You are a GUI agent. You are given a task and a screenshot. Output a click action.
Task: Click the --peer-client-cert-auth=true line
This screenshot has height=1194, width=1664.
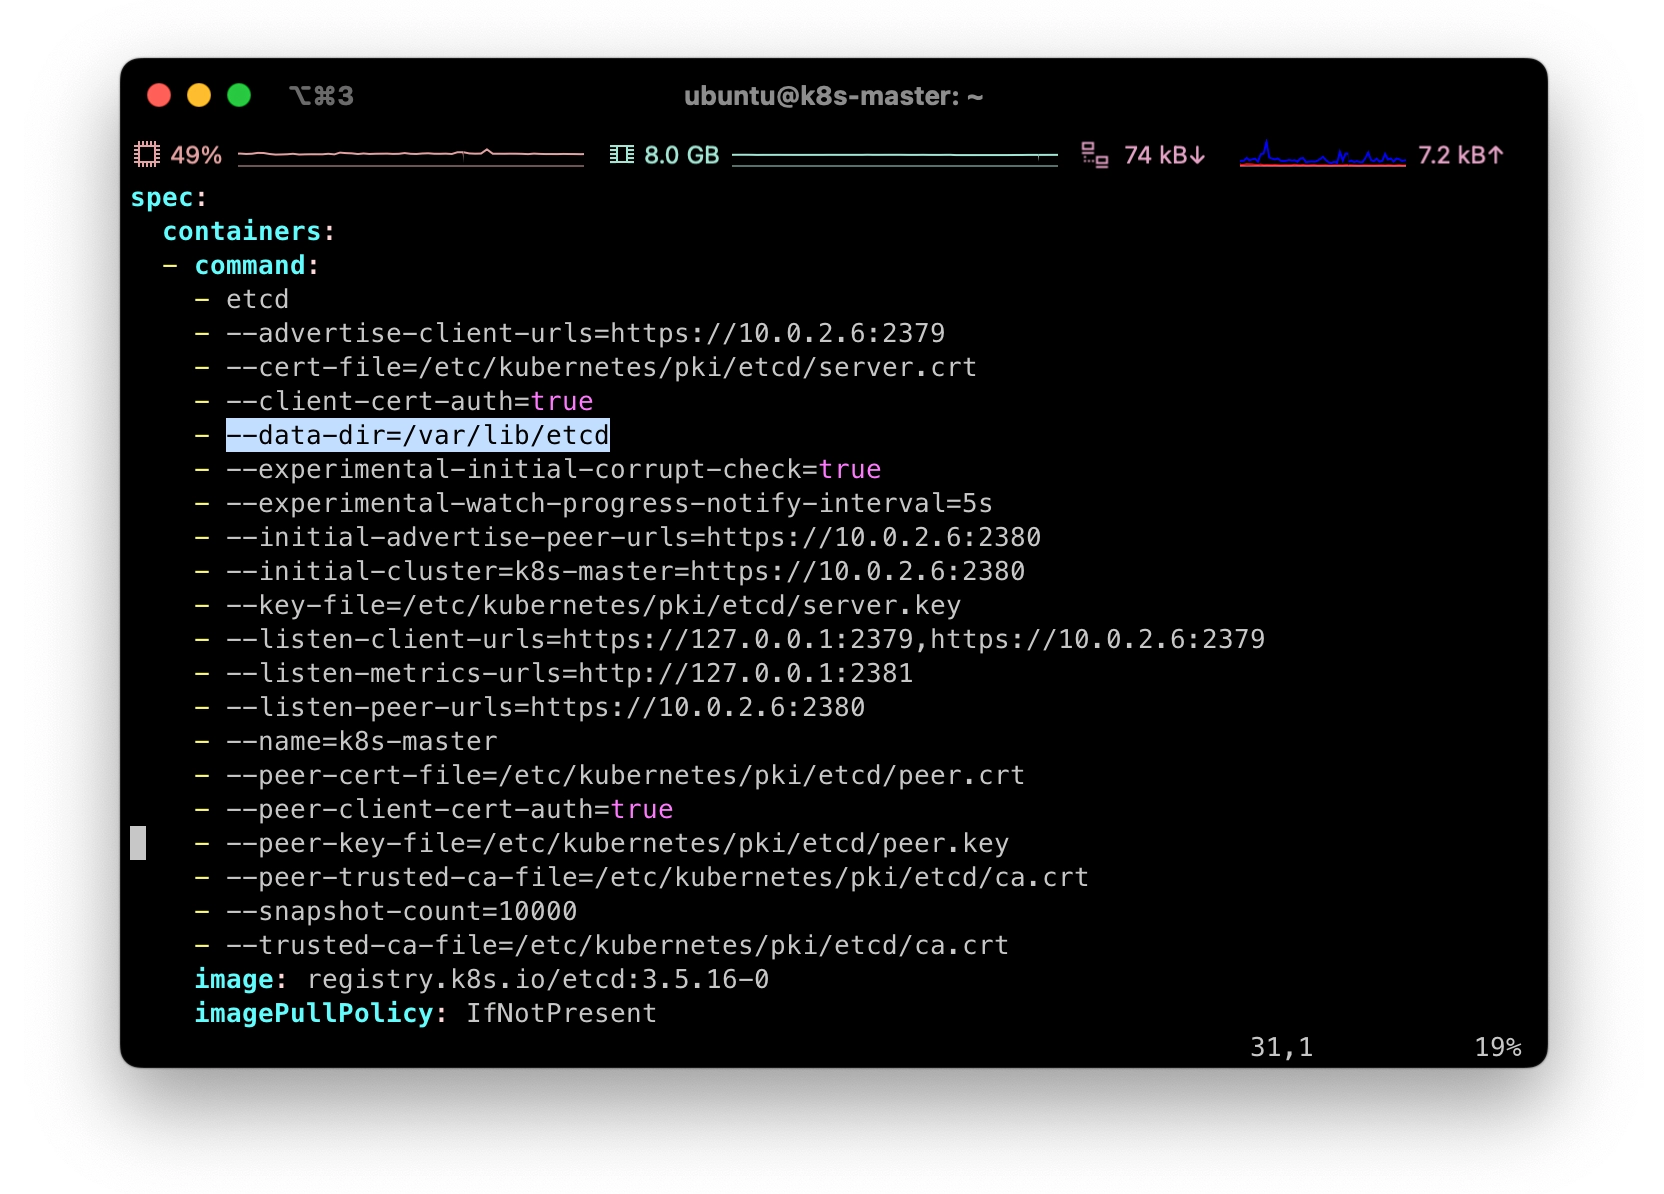tap(449, 809)
